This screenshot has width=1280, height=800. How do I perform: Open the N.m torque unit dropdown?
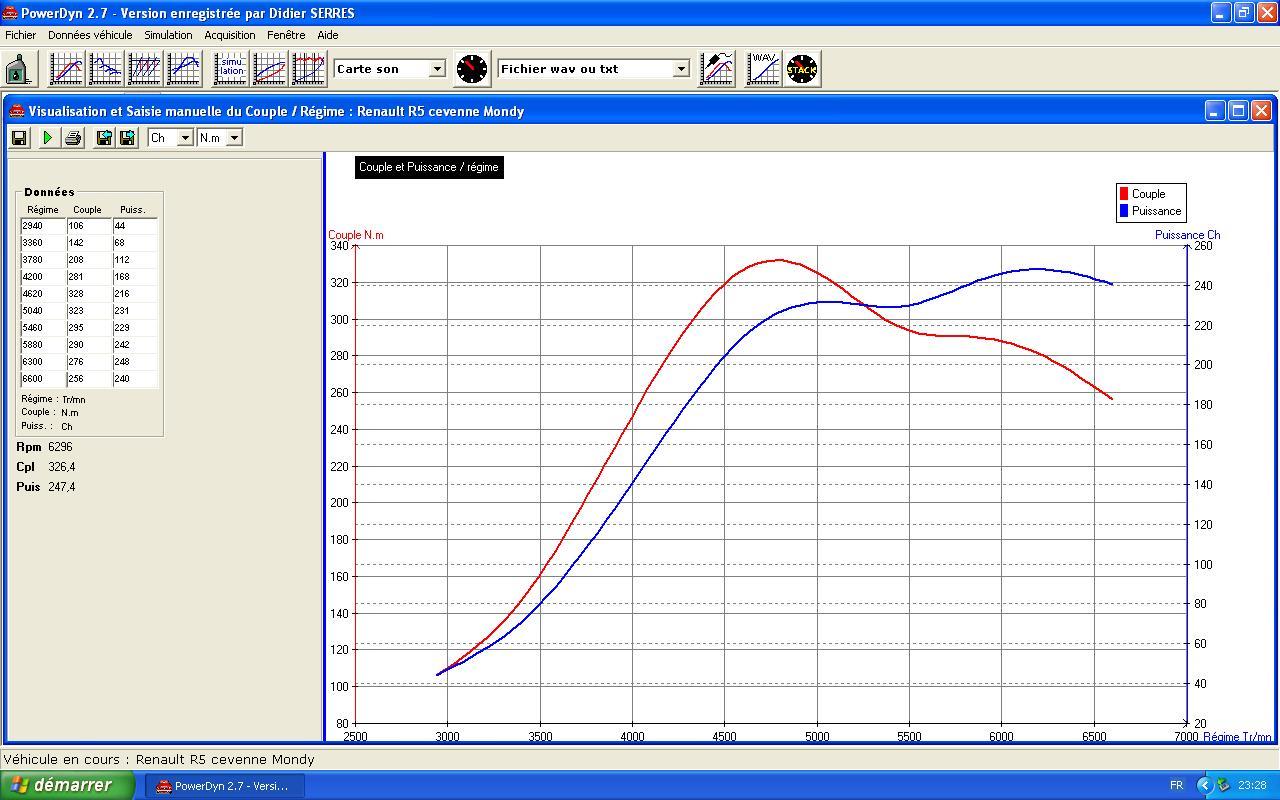pos(234,138)
